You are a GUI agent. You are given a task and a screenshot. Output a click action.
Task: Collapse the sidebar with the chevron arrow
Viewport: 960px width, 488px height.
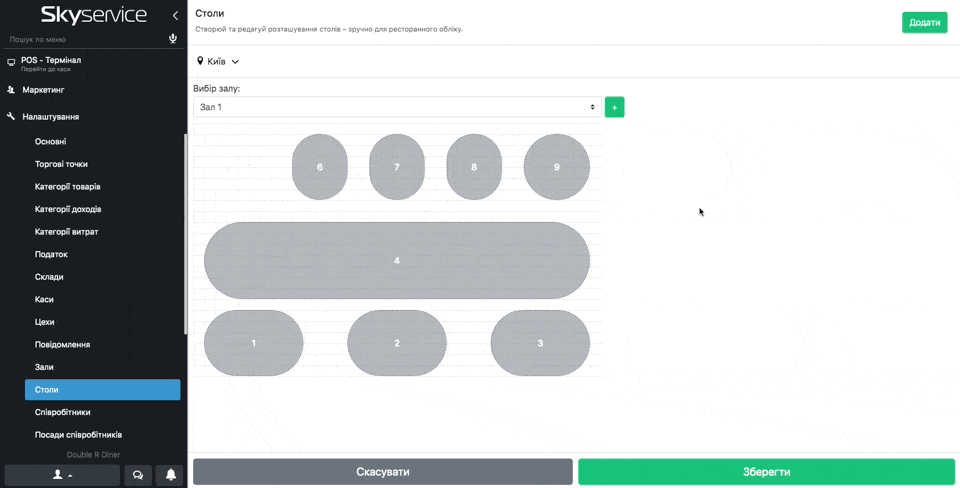tap(175, 15)
